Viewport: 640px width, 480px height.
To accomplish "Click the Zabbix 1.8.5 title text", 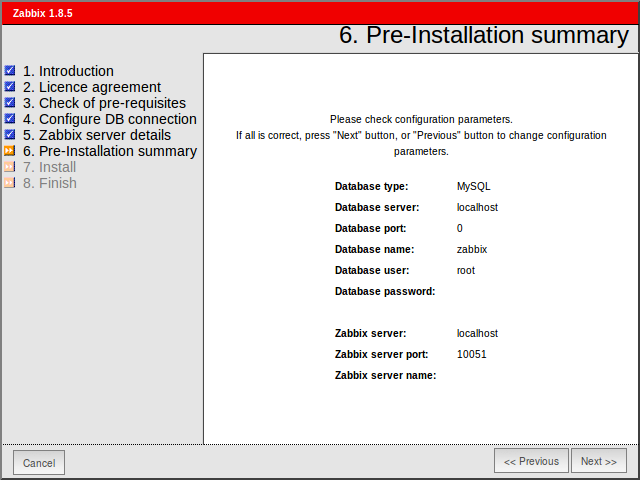I will (42, 13).
